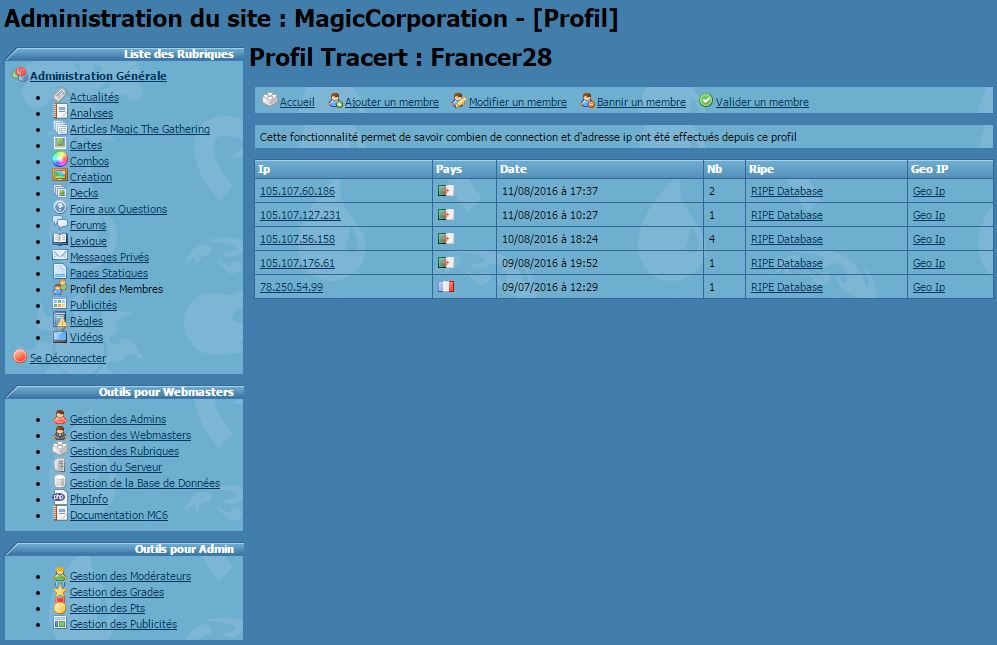The height and width of the screenshot is (645, 997).
Task: Click the Lexique open book icon
Action: tap(60, 240)
